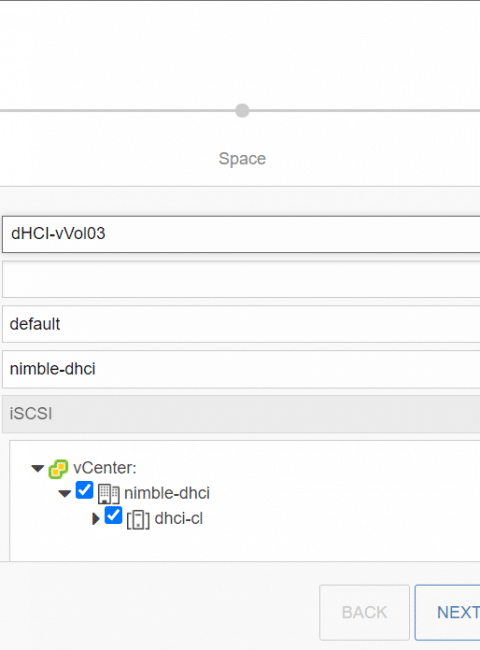Open the field showing nimble-dhci
Viewport: 480px width, 650px height.
(x=241, y=369)
